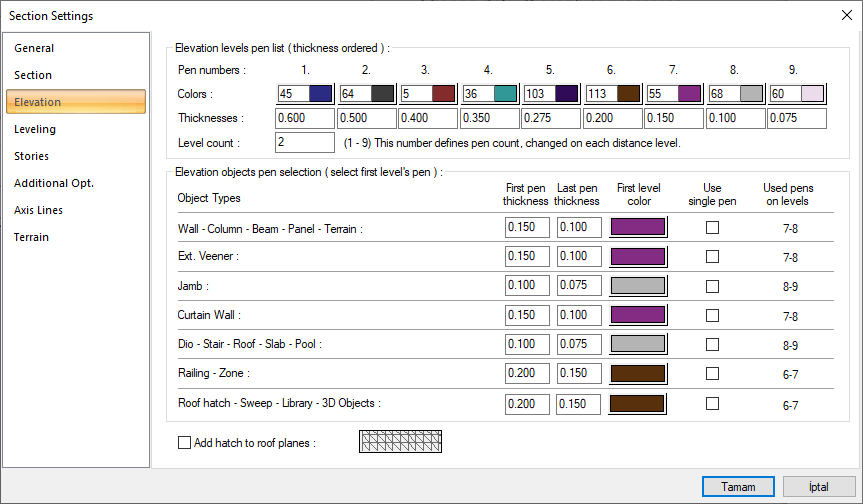Viewport: 863px width, 504px height.
Task: Check Use single pen for Jamb
Action: coord(712,286)
